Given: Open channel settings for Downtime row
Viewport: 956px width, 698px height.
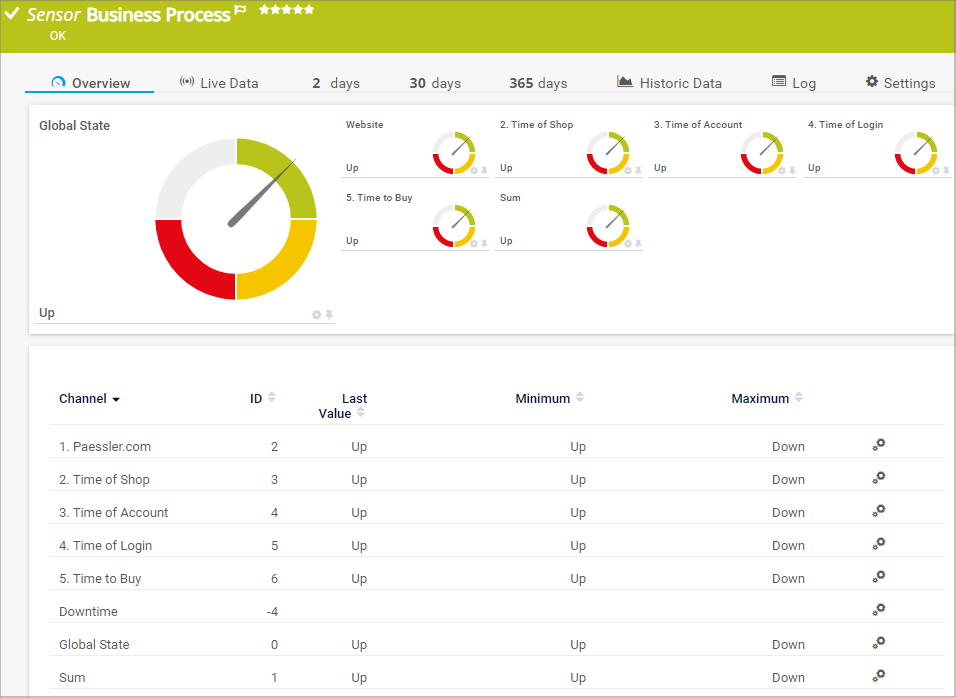Looking at the screenshot, I should click(878, 611).
